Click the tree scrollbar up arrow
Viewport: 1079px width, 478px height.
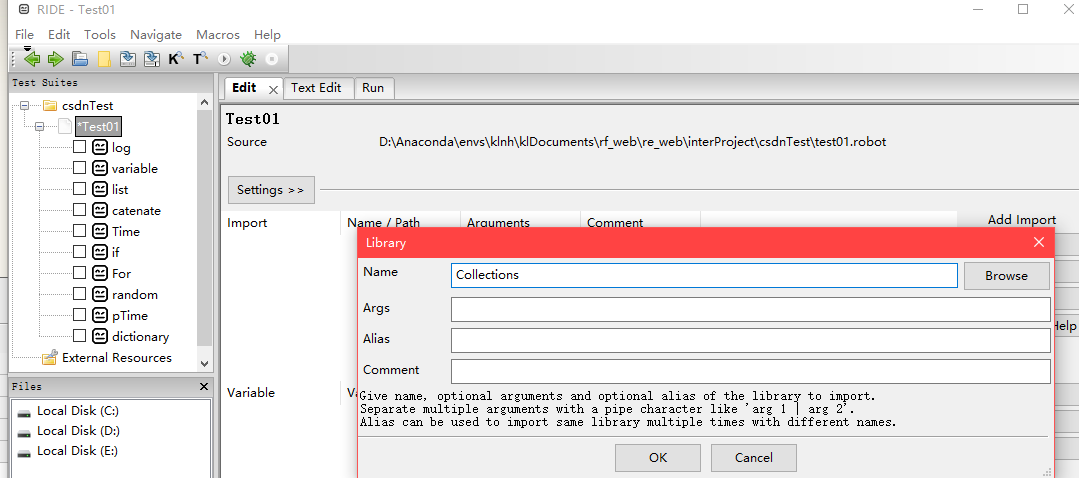pyautogui.click(x=204, y=102)
